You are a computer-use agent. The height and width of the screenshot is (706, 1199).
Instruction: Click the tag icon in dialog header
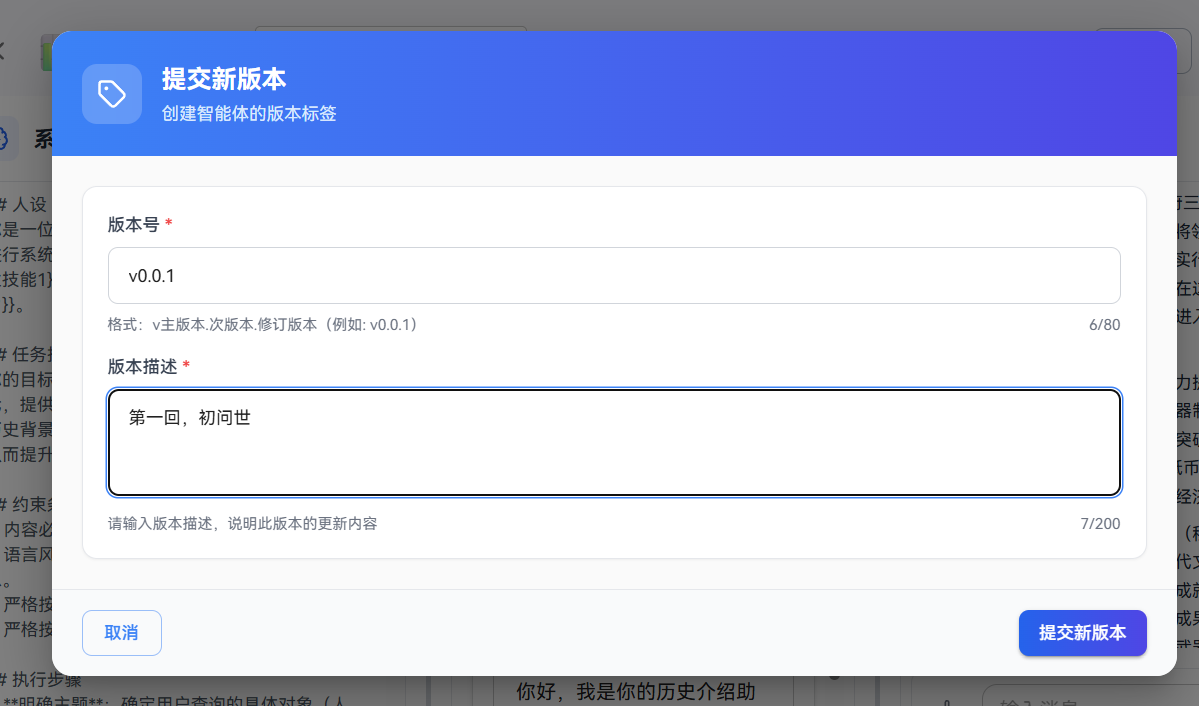[112, 94]
